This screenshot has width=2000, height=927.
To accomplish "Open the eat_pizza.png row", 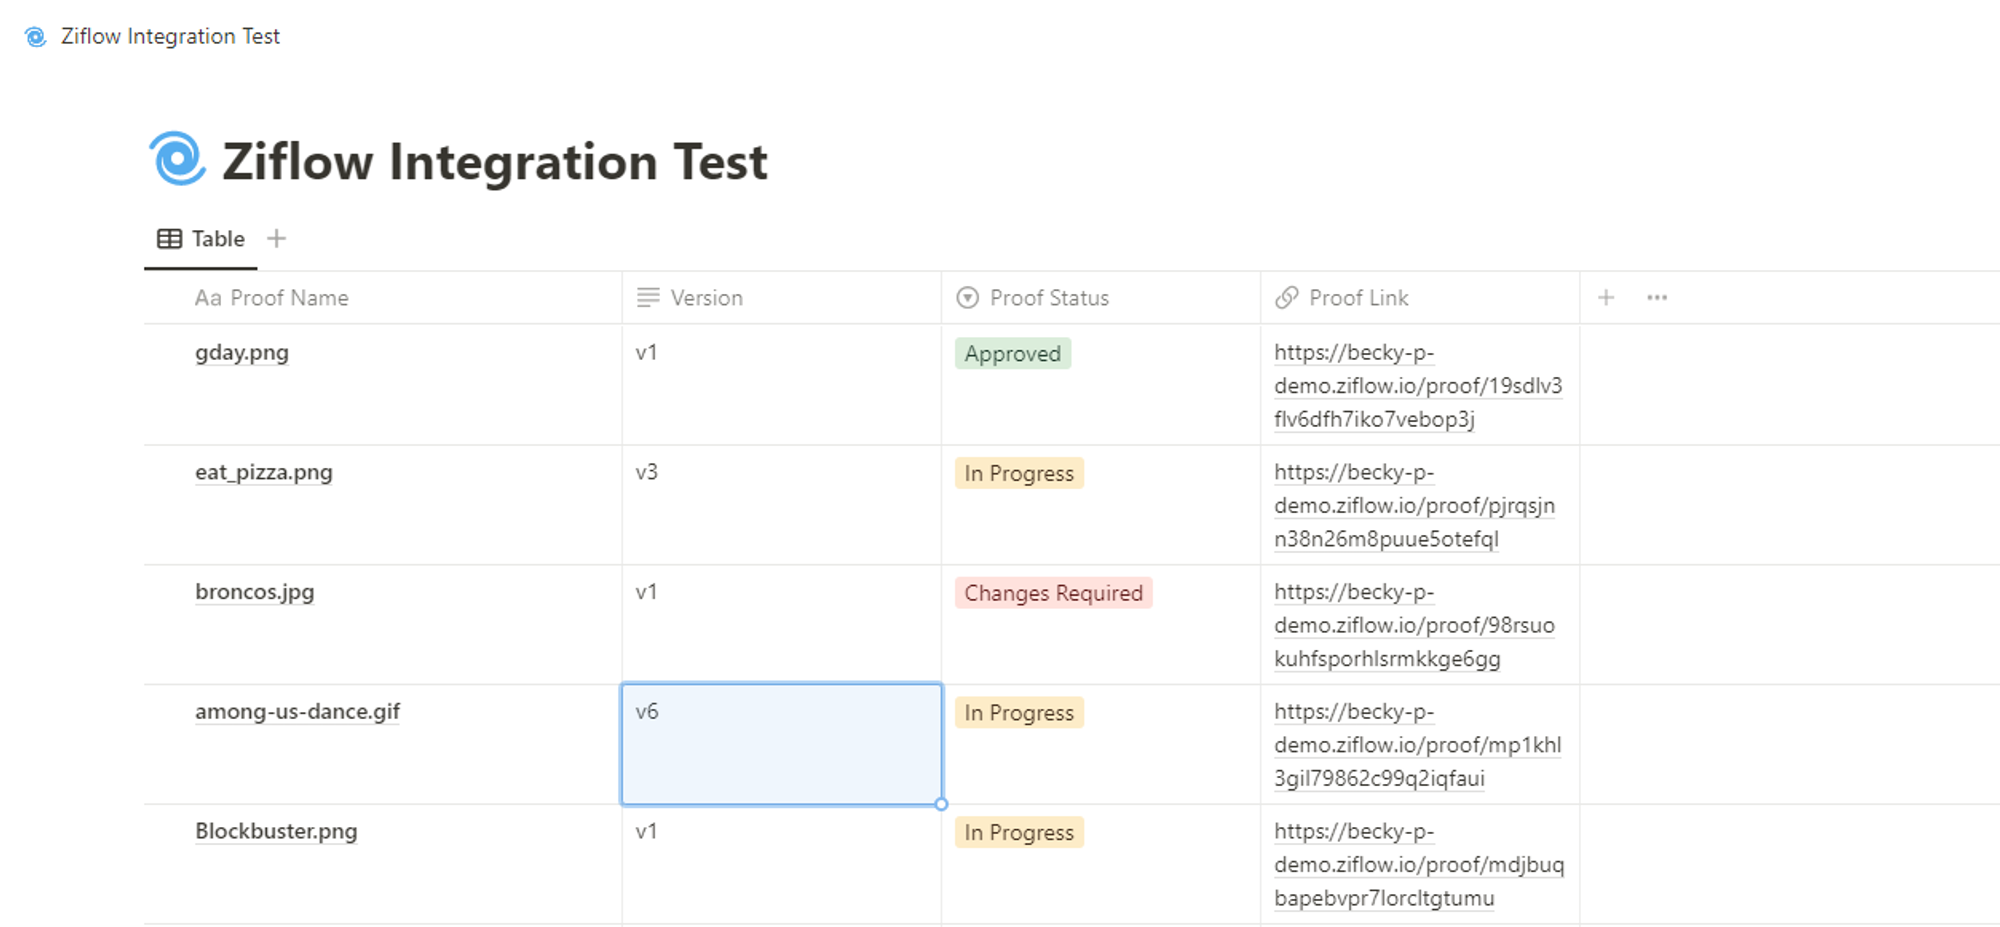I will [x=264, y=473].
